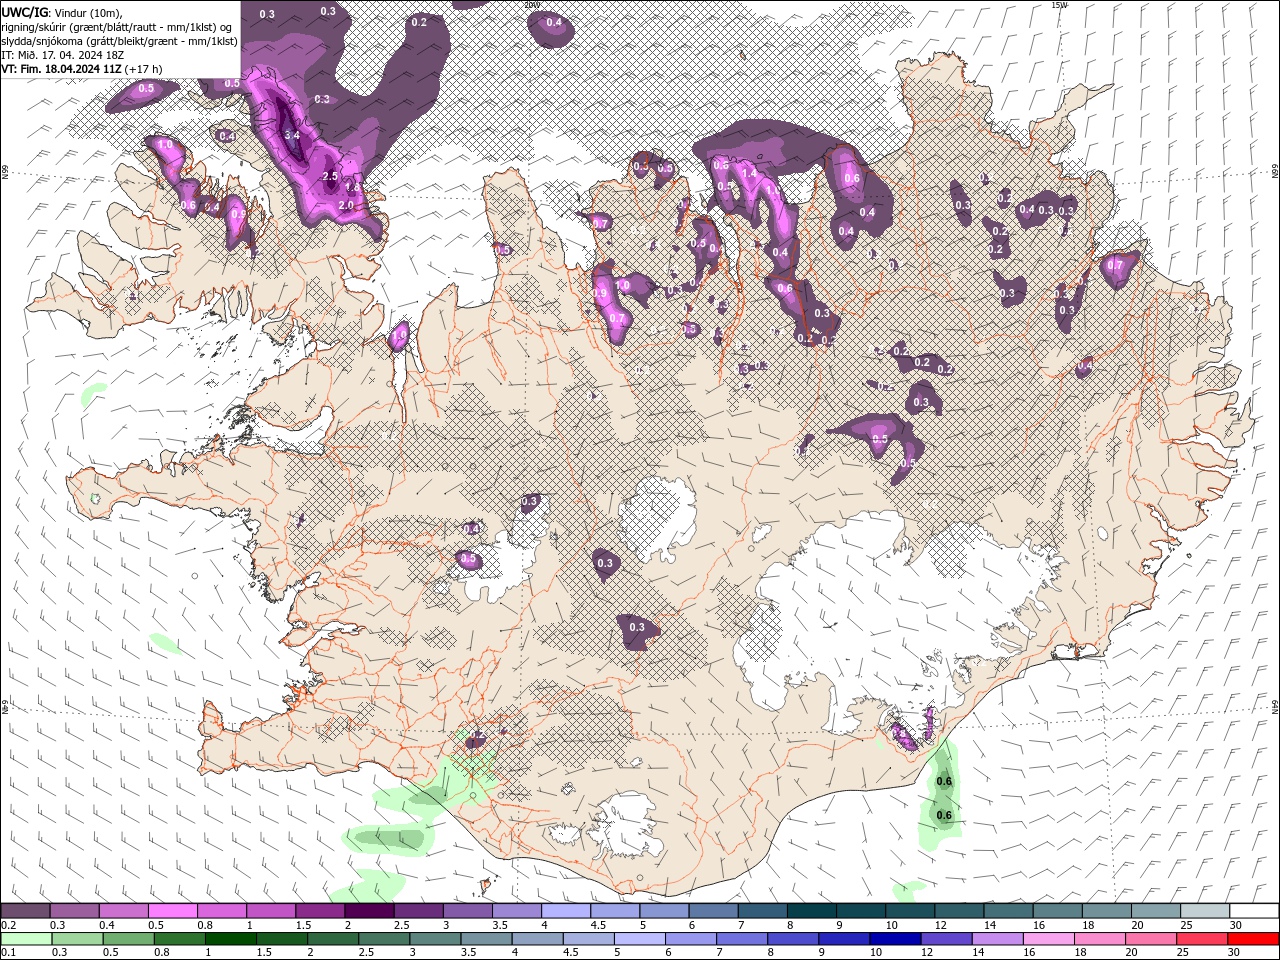The width and height of the screenshot is (1280, 960).
Task: Pick the top-row swatch between 1.5 and 2
Action: (x=321, y=911)
